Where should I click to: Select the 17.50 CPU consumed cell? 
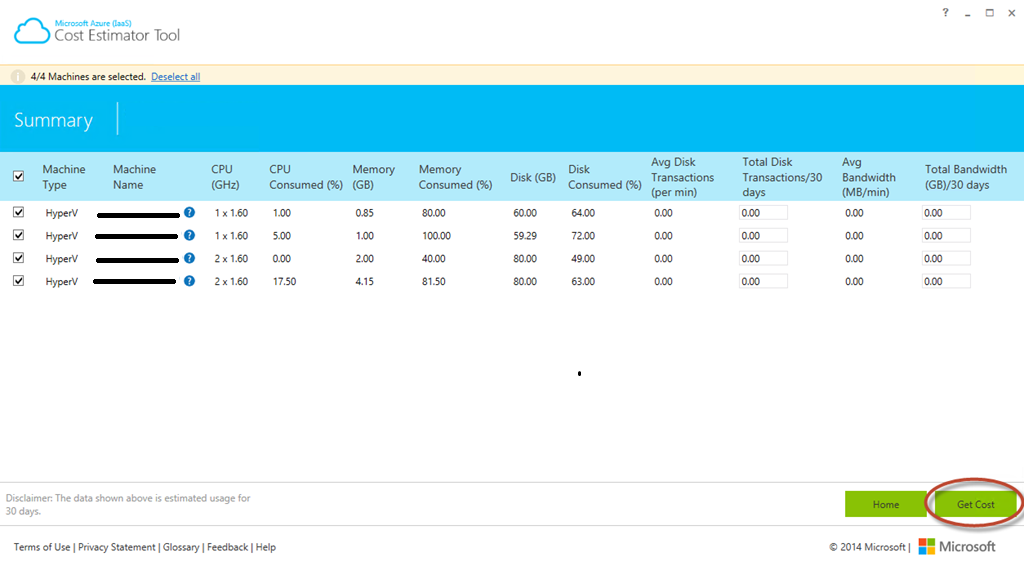284,281
